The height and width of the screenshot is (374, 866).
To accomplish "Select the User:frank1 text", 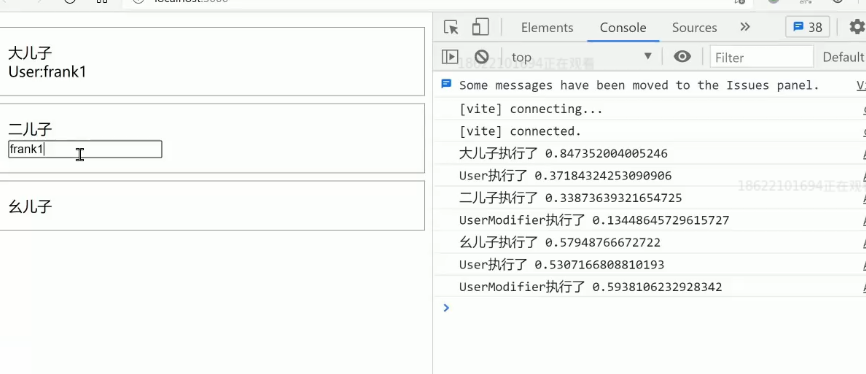I will pos(47,72).
